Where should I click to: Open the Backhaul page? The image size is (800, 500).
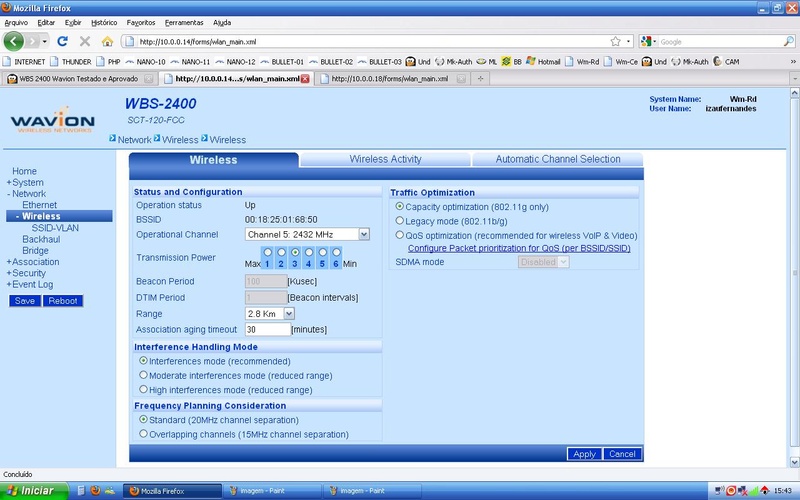[x=41, y=239]
